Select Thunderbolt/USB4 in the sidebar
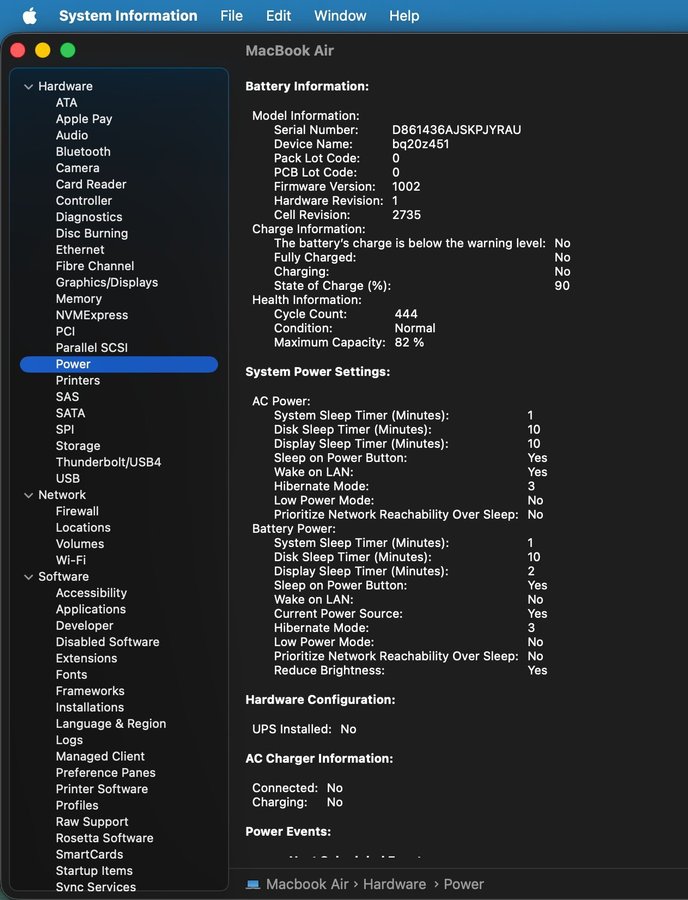Image resolution: width=688 pixels, height=900 pixels. (x=108, y=462)
